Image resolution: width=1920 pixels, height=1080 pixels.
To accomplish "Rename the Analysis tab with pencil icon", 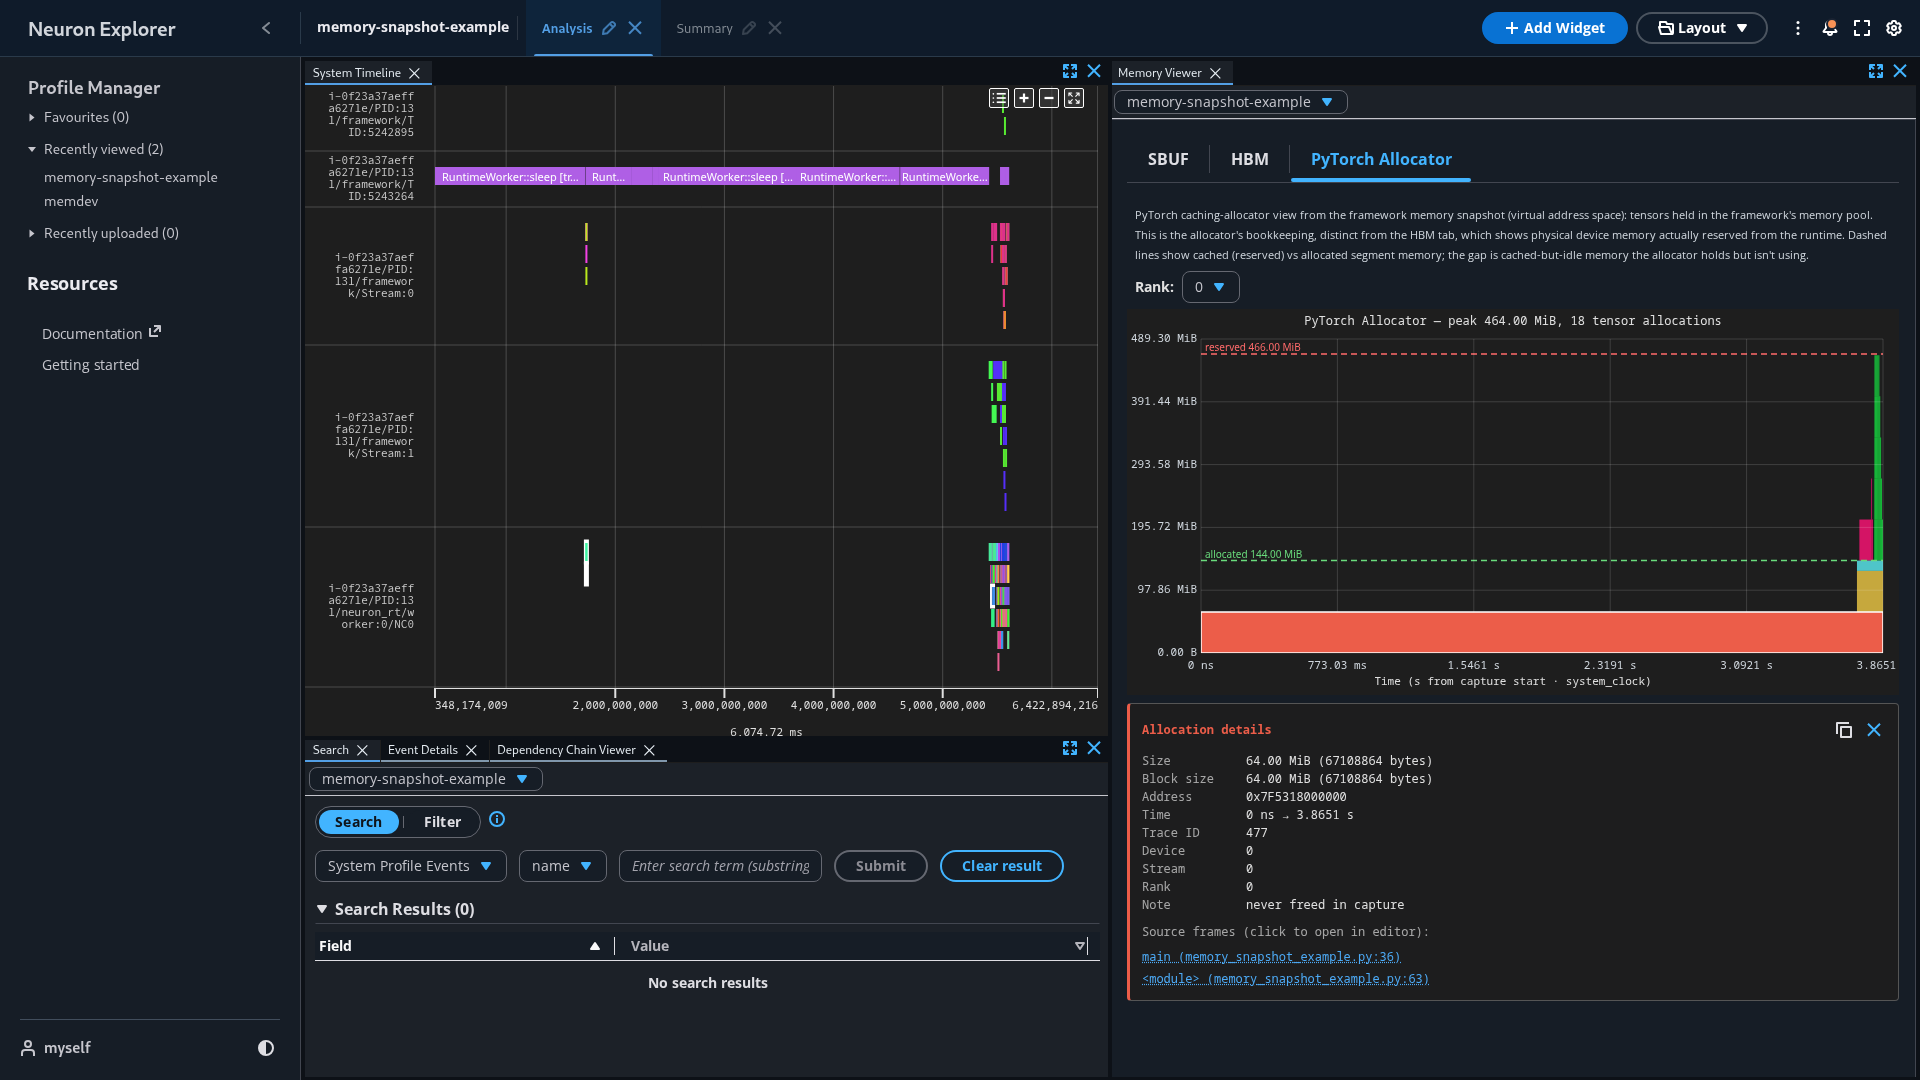I will click(x=609, y=28).
